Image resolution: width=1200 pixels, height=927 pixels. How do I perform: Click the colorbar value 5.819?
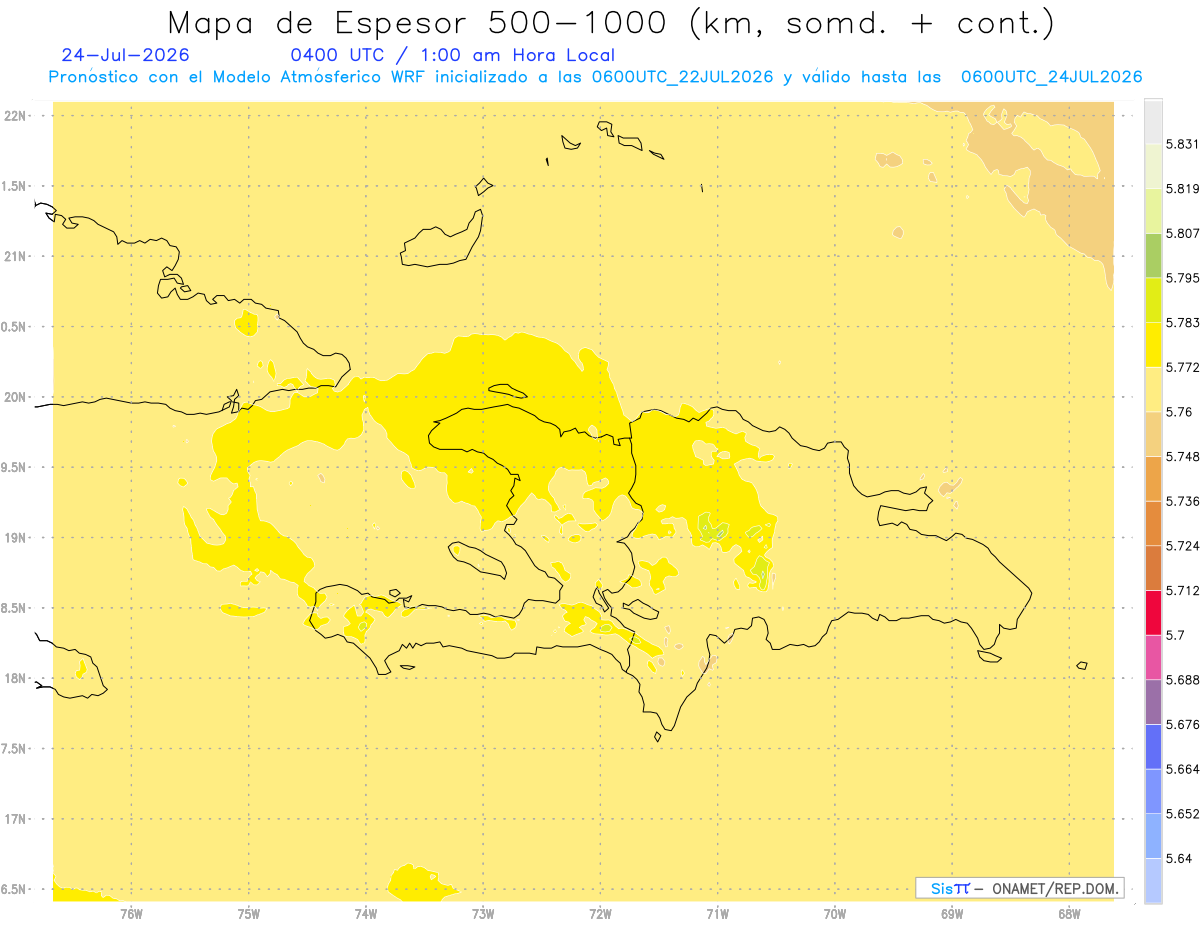(x=1183, y=188)
